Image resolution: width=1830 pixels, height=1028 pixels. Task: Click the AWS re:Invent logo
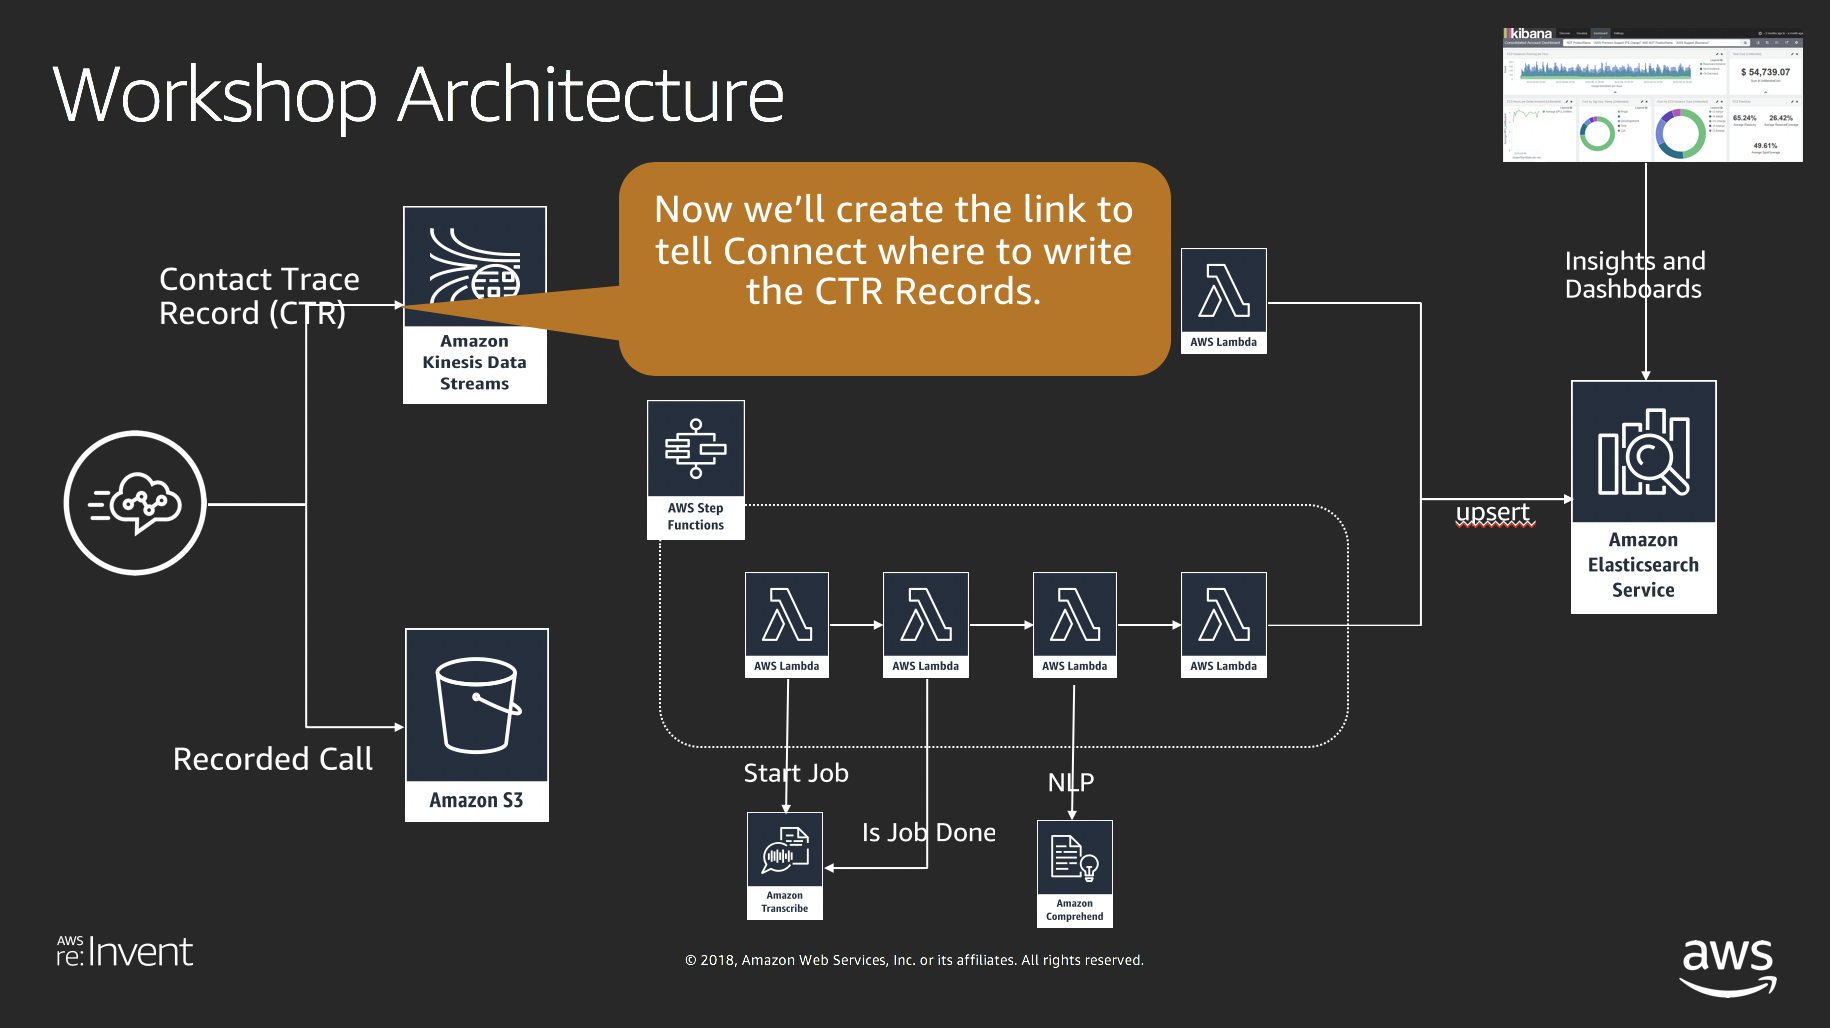tap(124, 952)
